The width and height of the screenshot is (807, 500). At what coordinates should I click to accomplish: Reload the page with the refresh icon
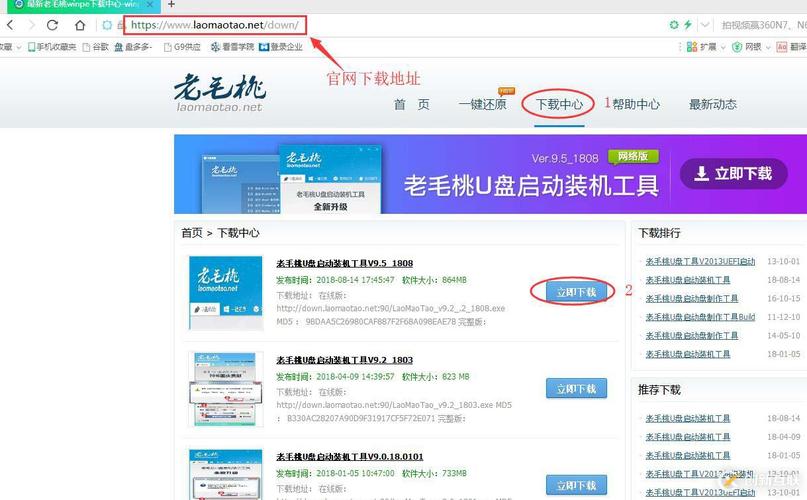pyautogui.click(x=52, y=25)
